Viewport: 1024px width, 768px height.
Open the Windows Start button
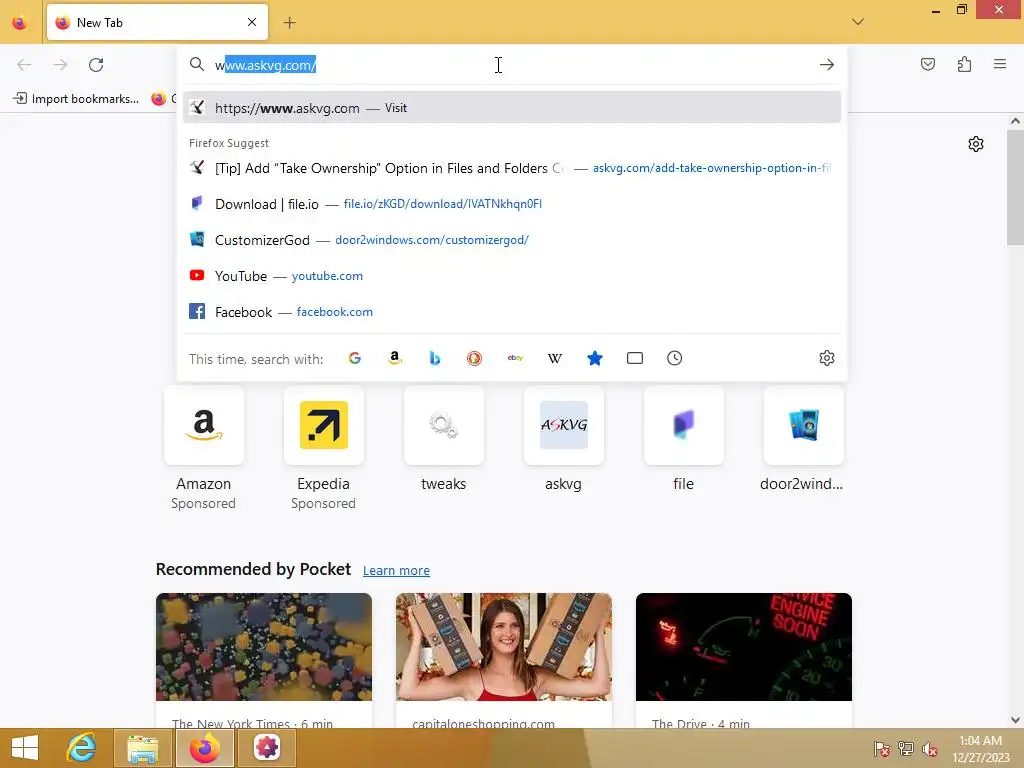(25, 748)
